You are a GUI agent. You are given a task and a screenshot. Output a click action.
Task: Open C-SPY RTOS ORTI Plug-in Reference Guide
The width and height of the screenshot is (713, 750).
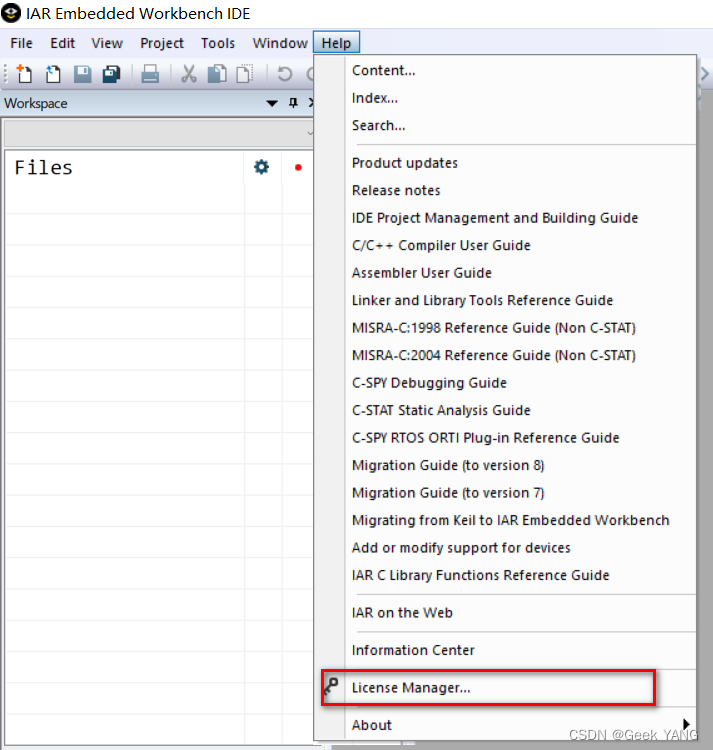pyautogui.click(x=505, y=438)
